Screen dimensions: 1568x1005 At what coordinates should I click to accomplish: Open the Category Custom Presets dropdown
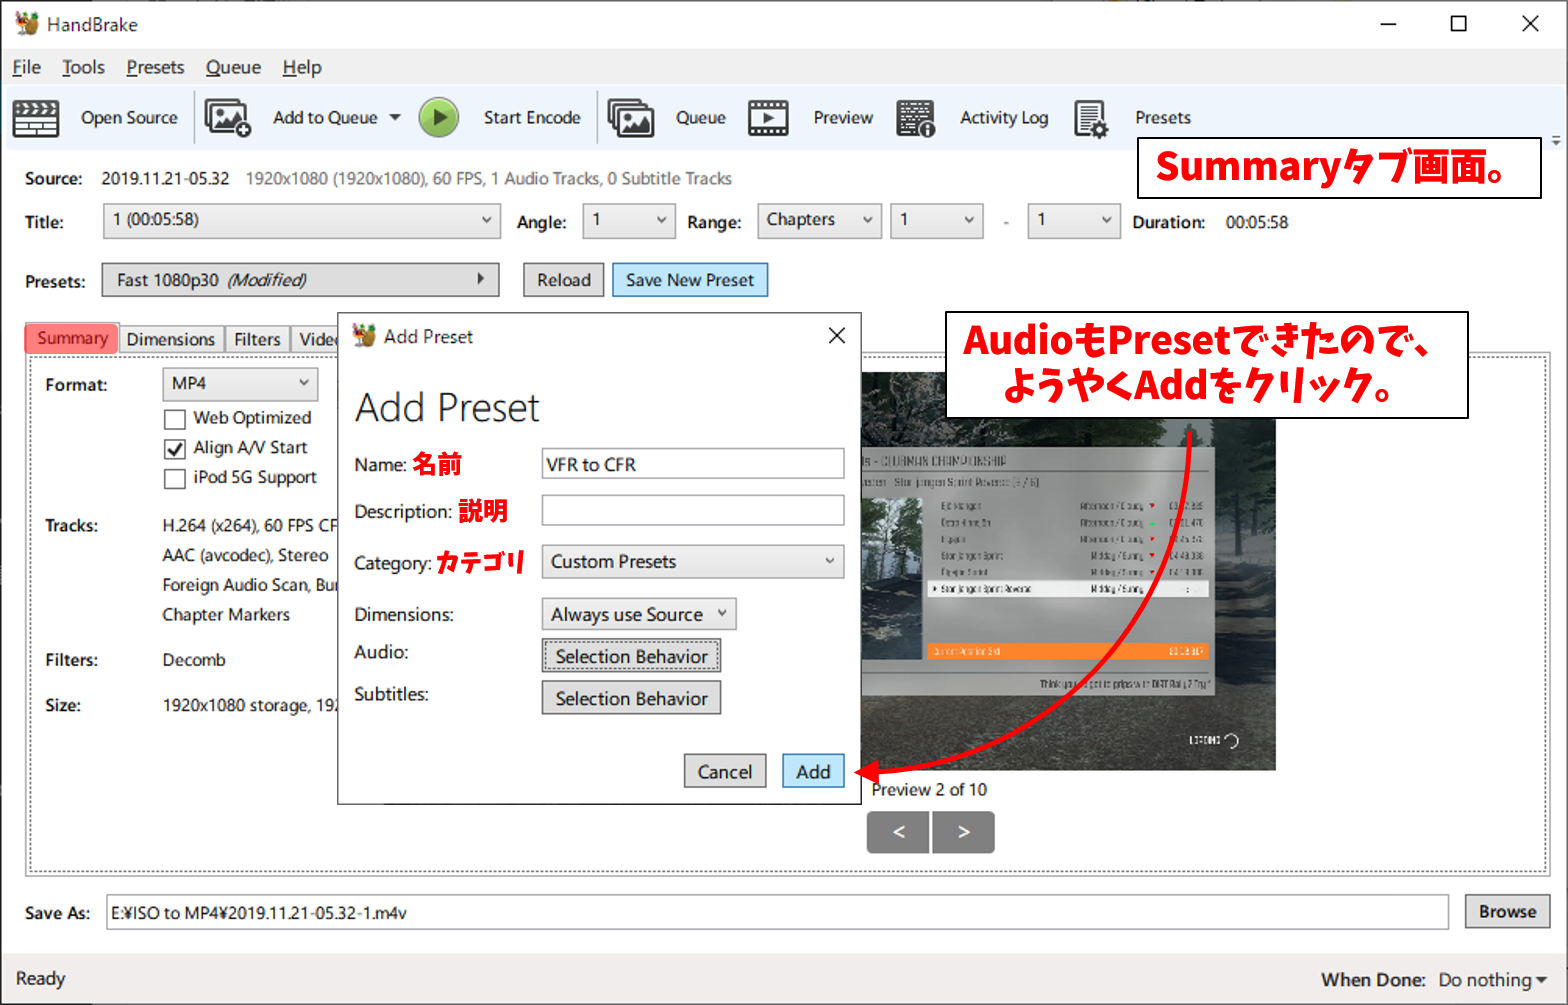pos(693,562)
